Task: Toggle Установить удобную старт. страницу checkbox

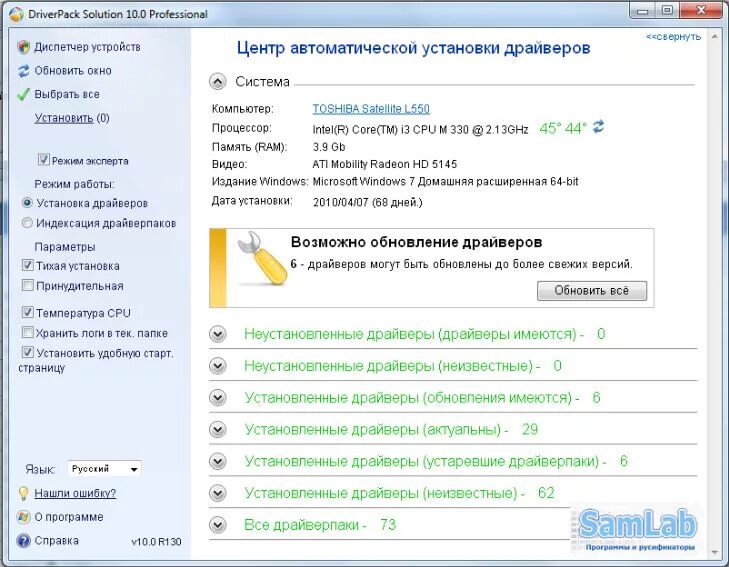Action: (x=27, y=352)
